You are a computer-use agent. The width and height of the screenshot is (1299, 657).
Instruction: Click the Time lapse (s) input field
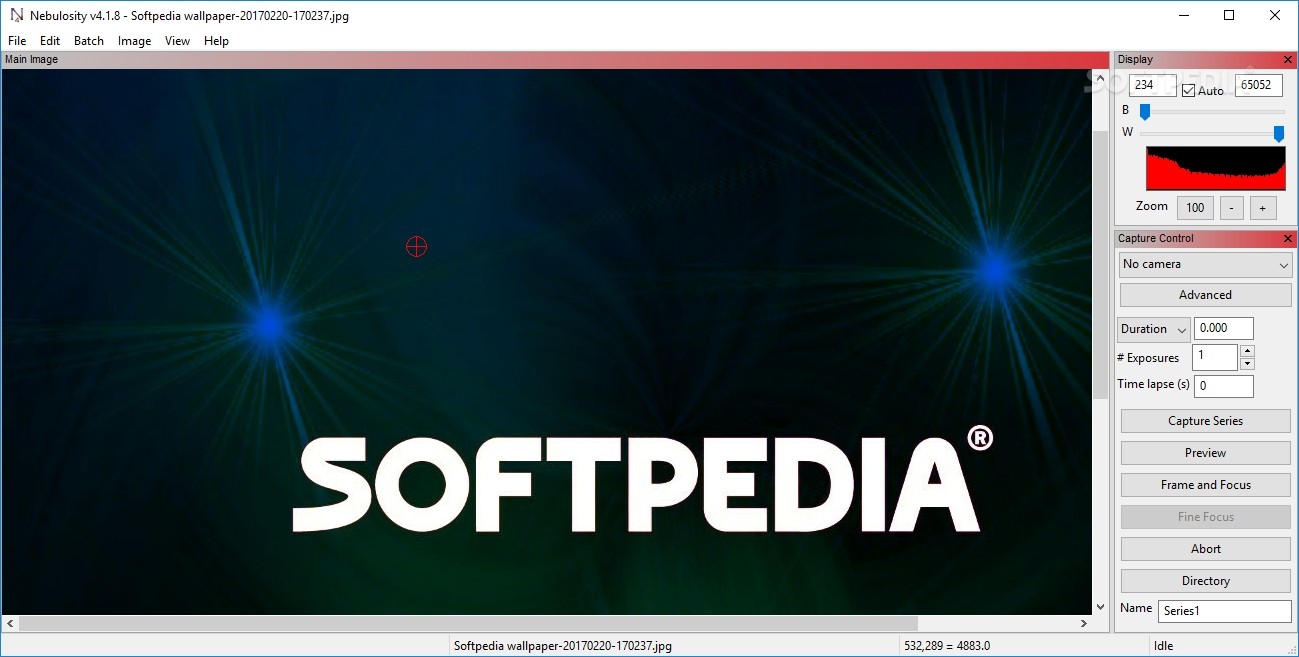pyautogui.click(x=1224, y=386)
